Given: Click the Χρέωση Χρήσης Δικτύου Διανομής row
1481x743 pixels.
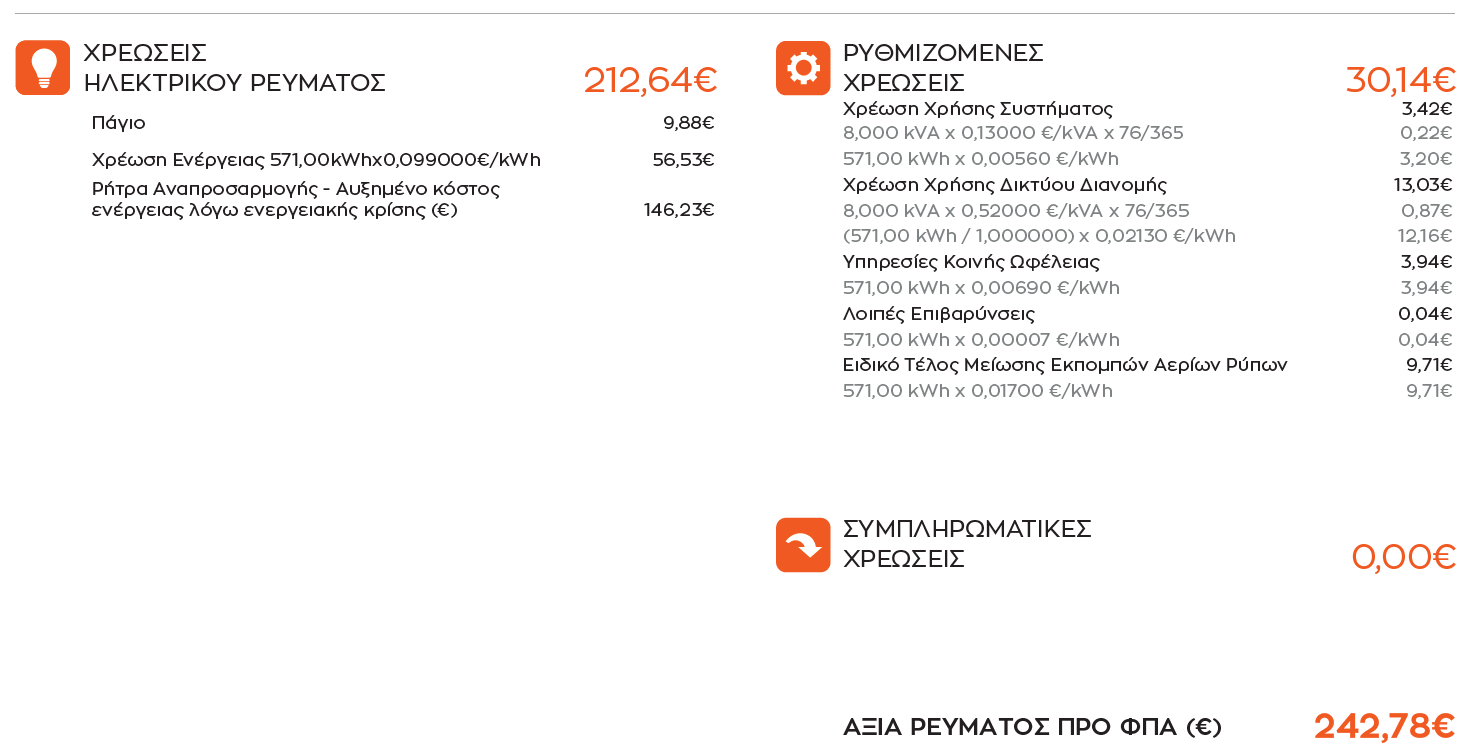Looking at the screenshot, I should (1148, 185).
